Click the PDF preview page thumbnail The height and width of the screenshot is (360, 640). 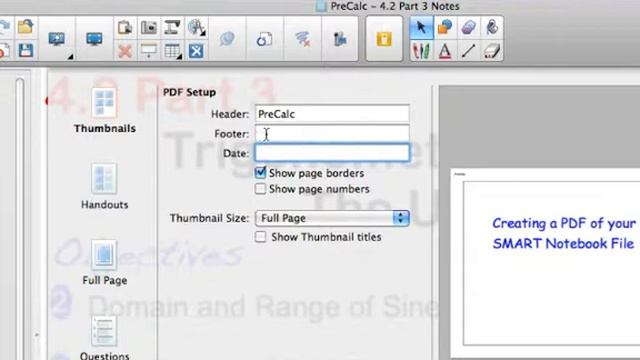click(545, 264)
